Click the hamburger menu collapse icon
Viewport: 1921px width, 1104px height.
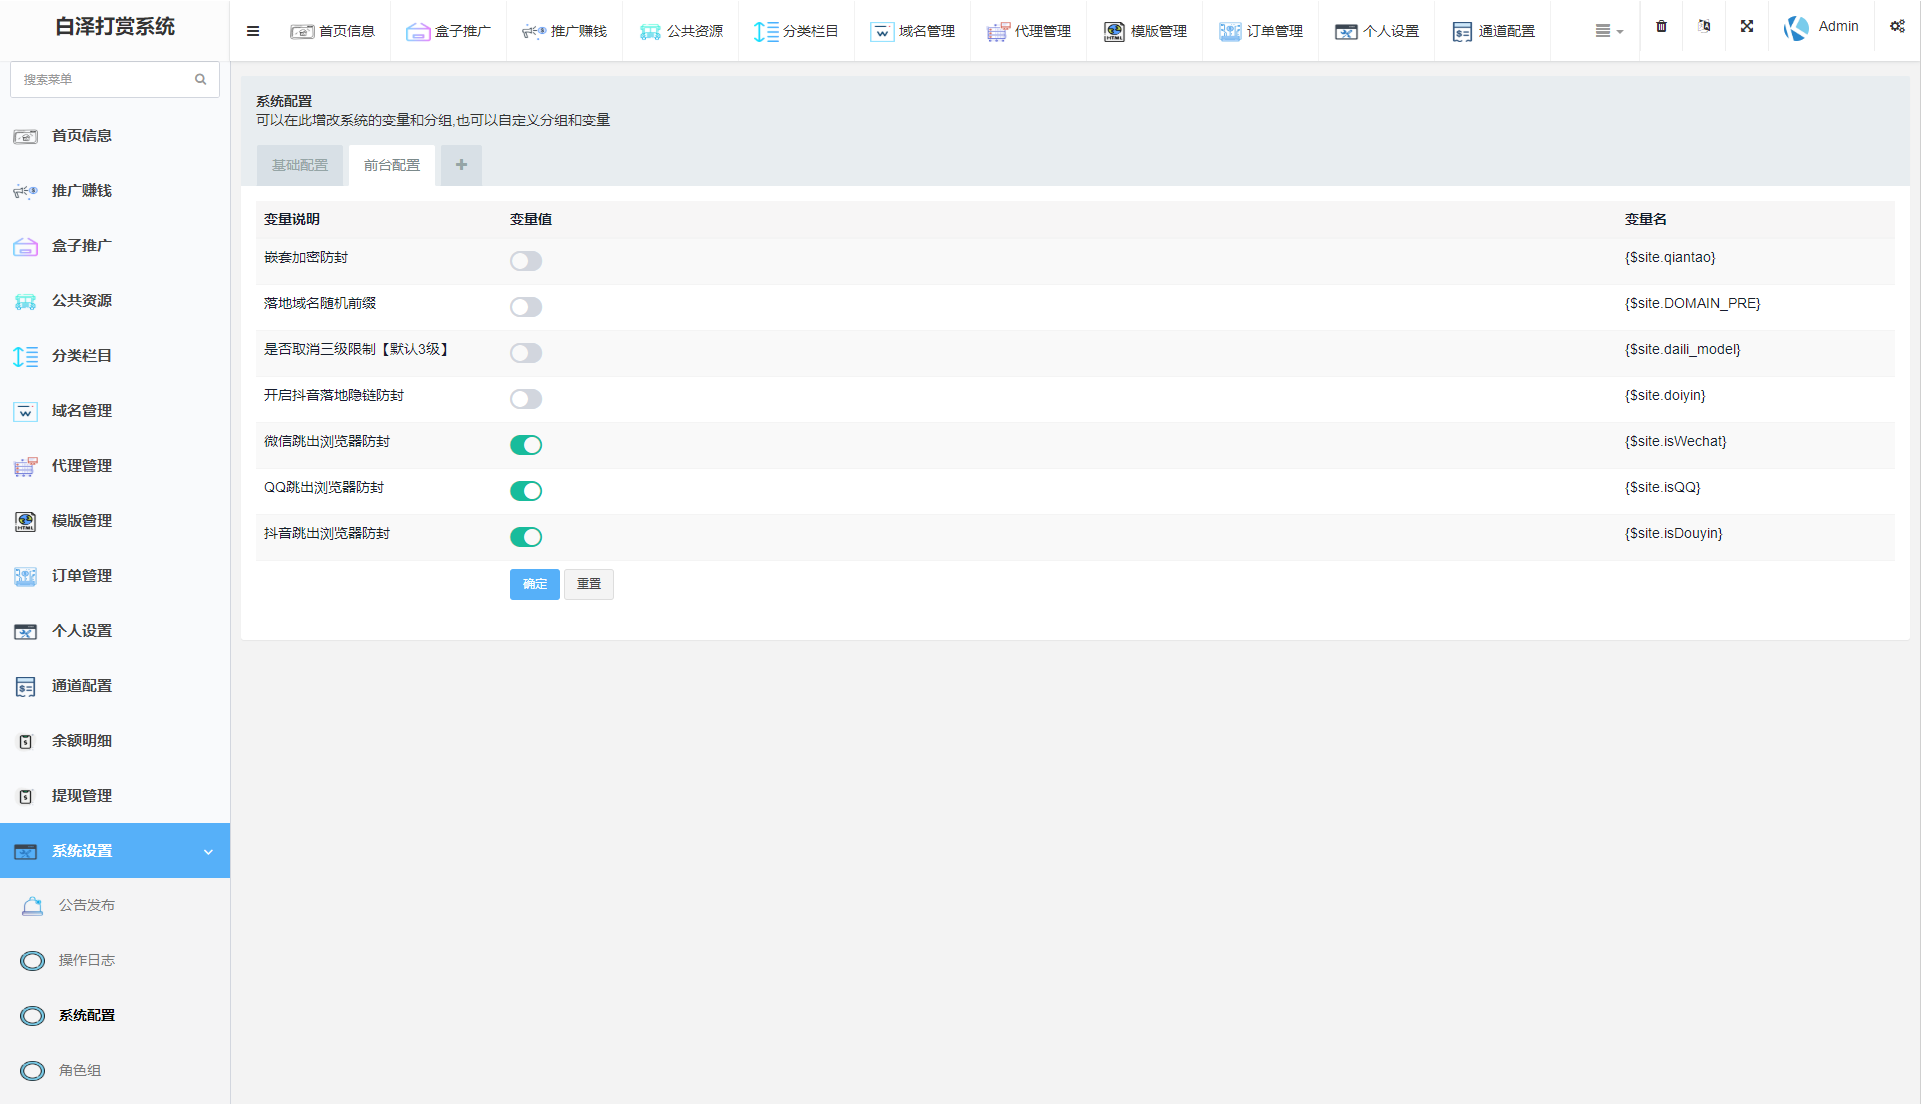tap(253, 31)
